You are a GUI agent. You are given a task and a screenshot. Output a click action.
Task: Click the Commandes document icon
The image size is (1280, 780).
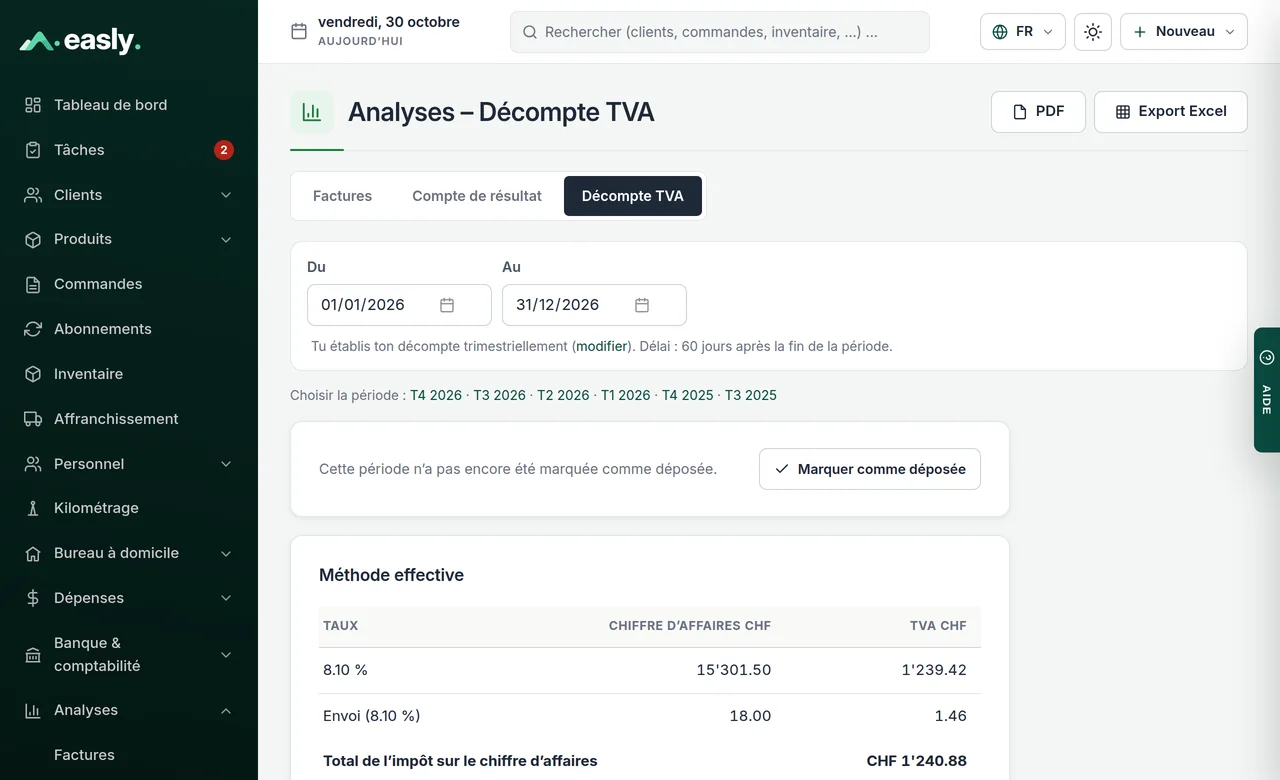coord(33,284)
